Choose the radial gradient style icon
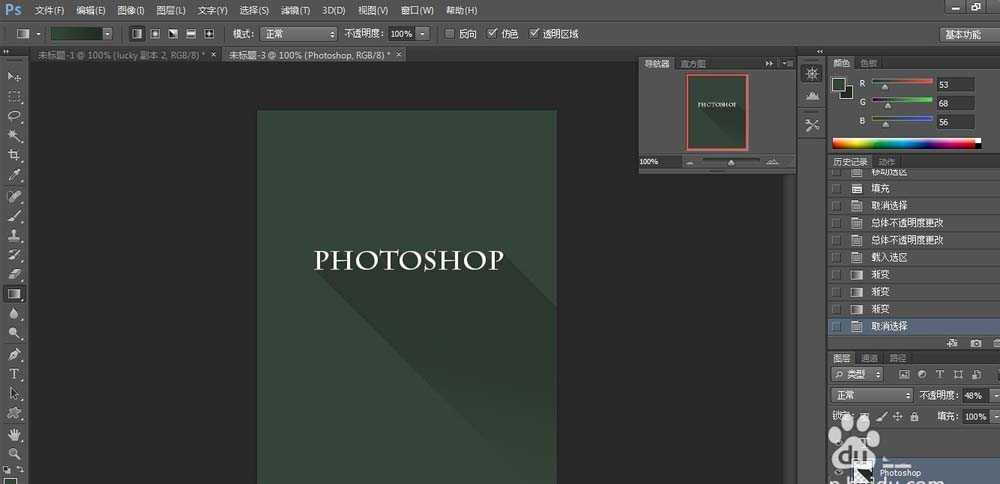The height and width of the screenshot is (484, 1000). click(x=154, y=34)
